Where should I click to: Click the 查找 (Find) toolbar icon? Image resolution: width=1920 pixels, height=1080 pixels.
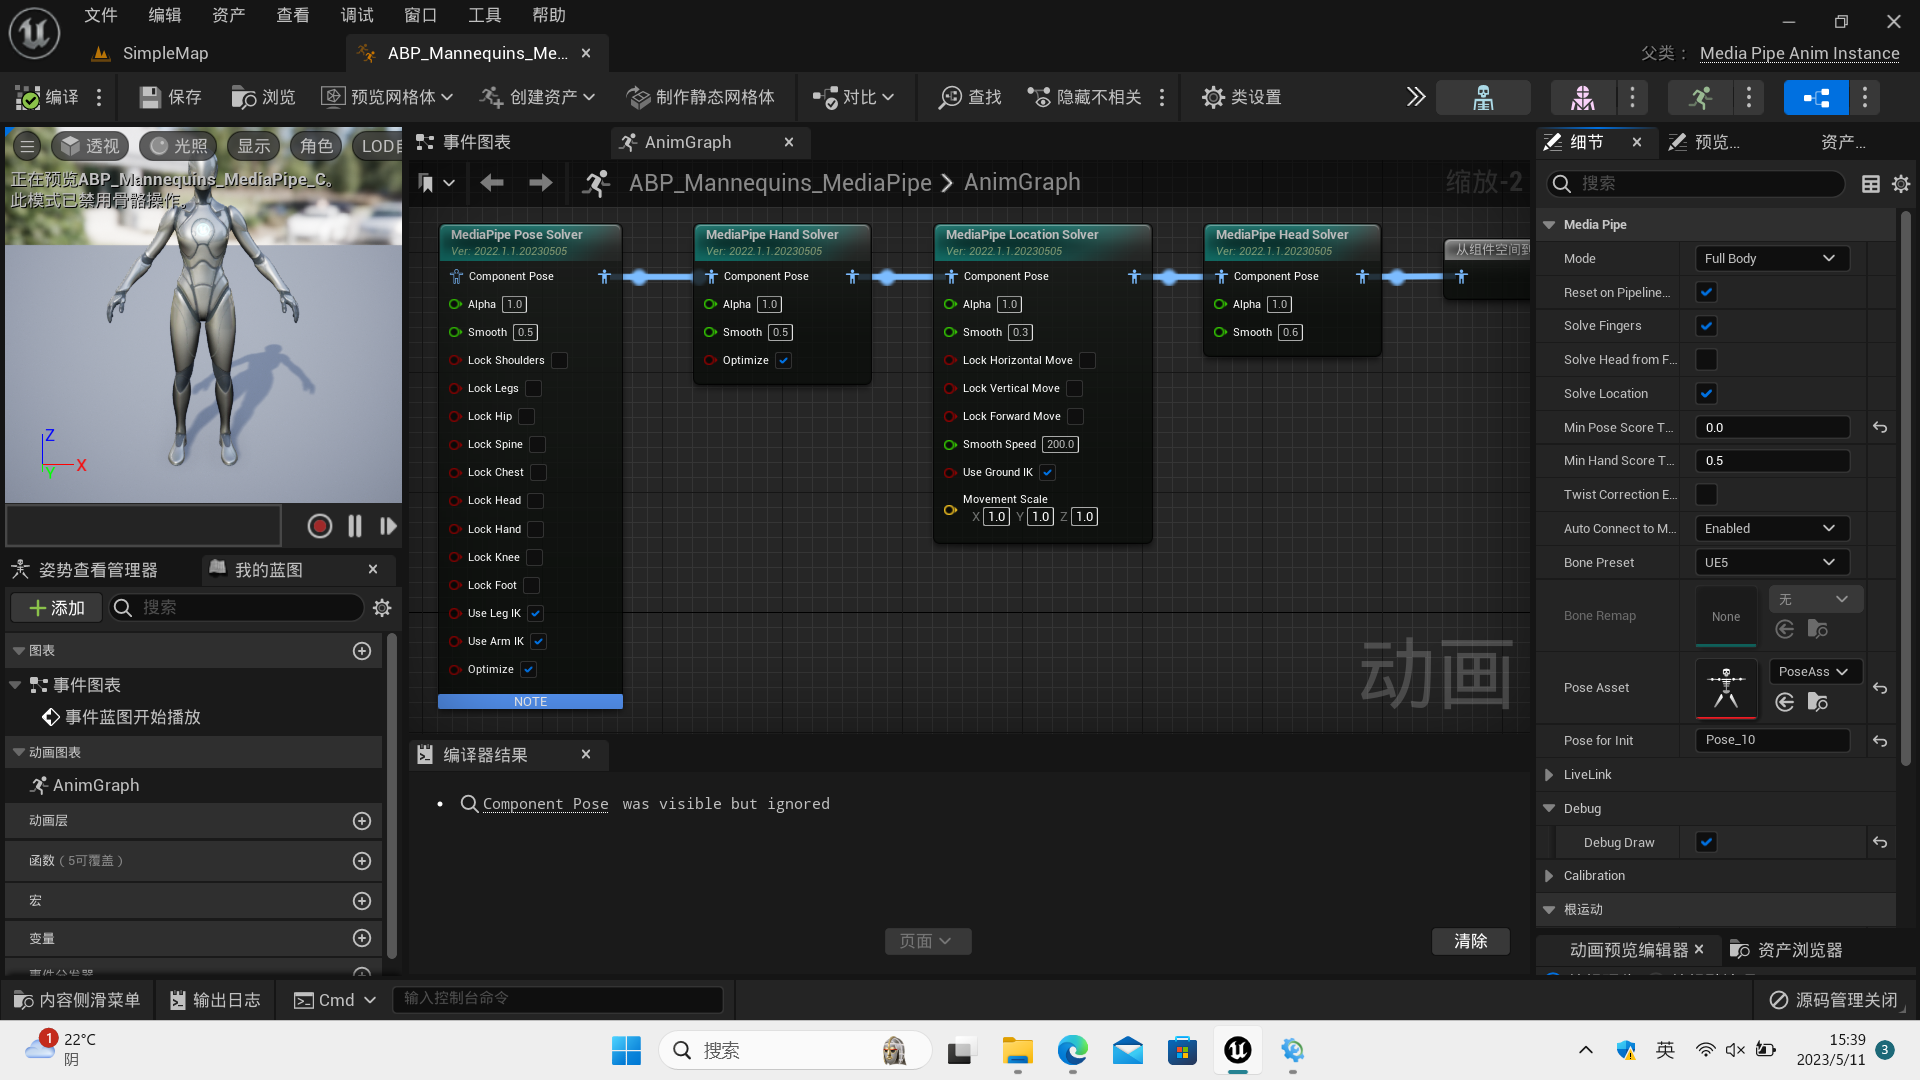(x=968, y=97)
